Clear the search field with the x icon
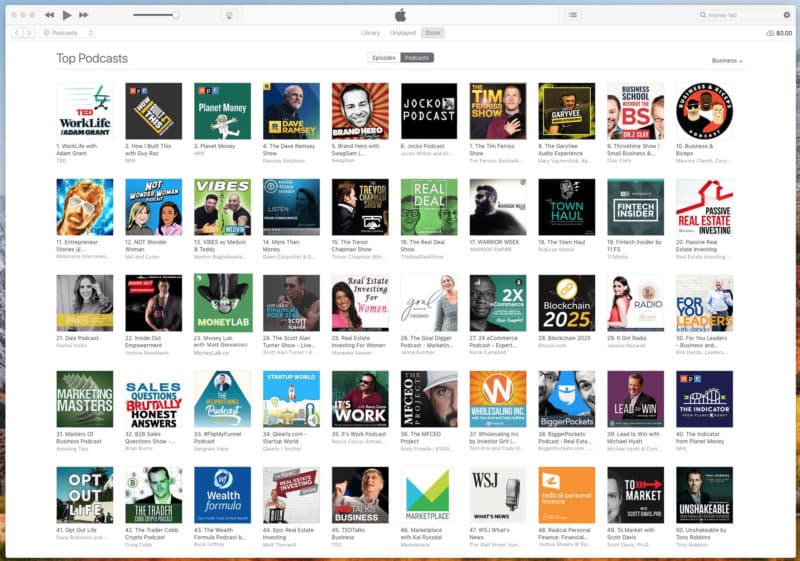This screenshot has width=800, height=561. coord(786,15)
